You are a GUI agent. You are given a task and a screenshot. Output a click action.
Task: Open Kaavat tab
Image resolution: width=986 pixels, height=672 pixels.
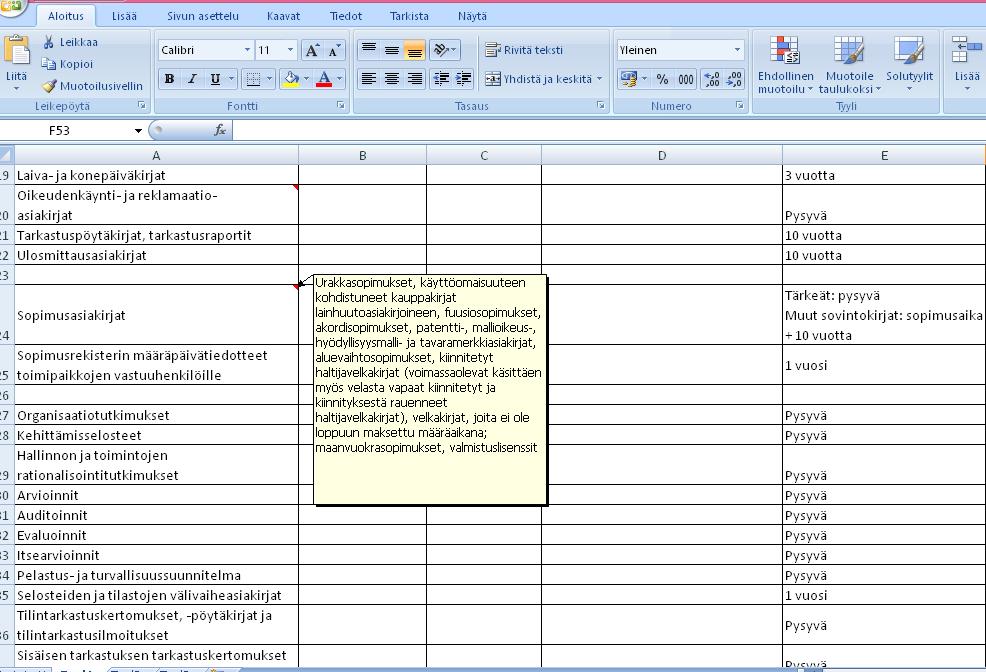coord(283,16)
